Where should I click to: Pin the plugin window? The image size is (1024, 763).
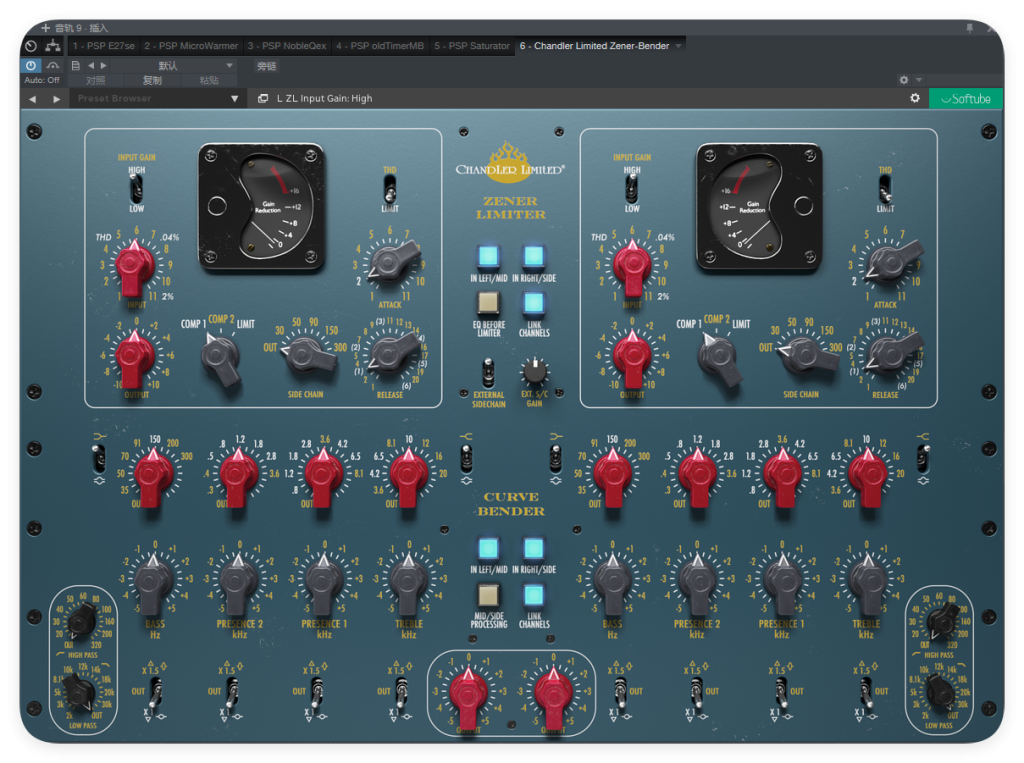click(x=970, y=27)
